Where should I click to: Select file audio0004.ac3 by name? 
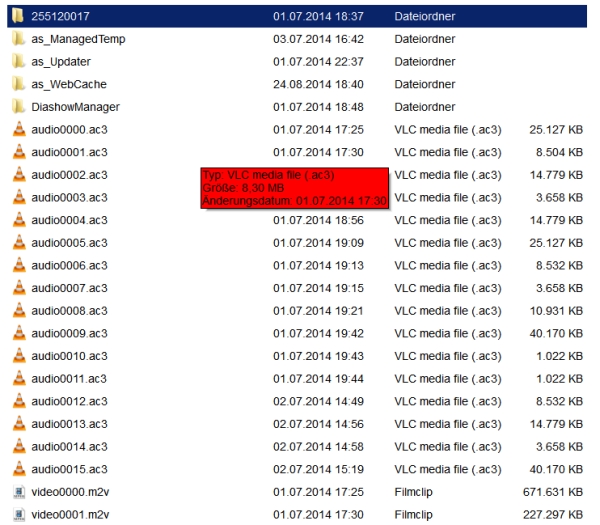pos(69,221)
